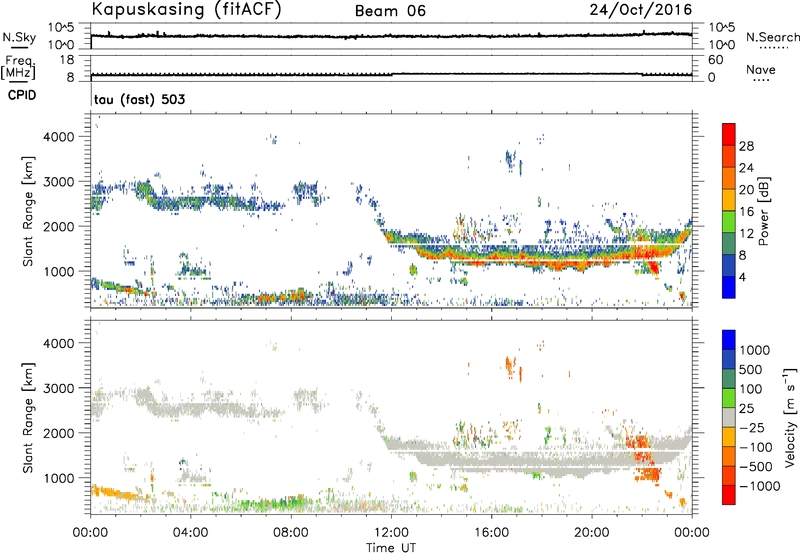The image size is (800, 554).
Task: Click the 12 label on Power colorbar
Action: click(746, 233)
